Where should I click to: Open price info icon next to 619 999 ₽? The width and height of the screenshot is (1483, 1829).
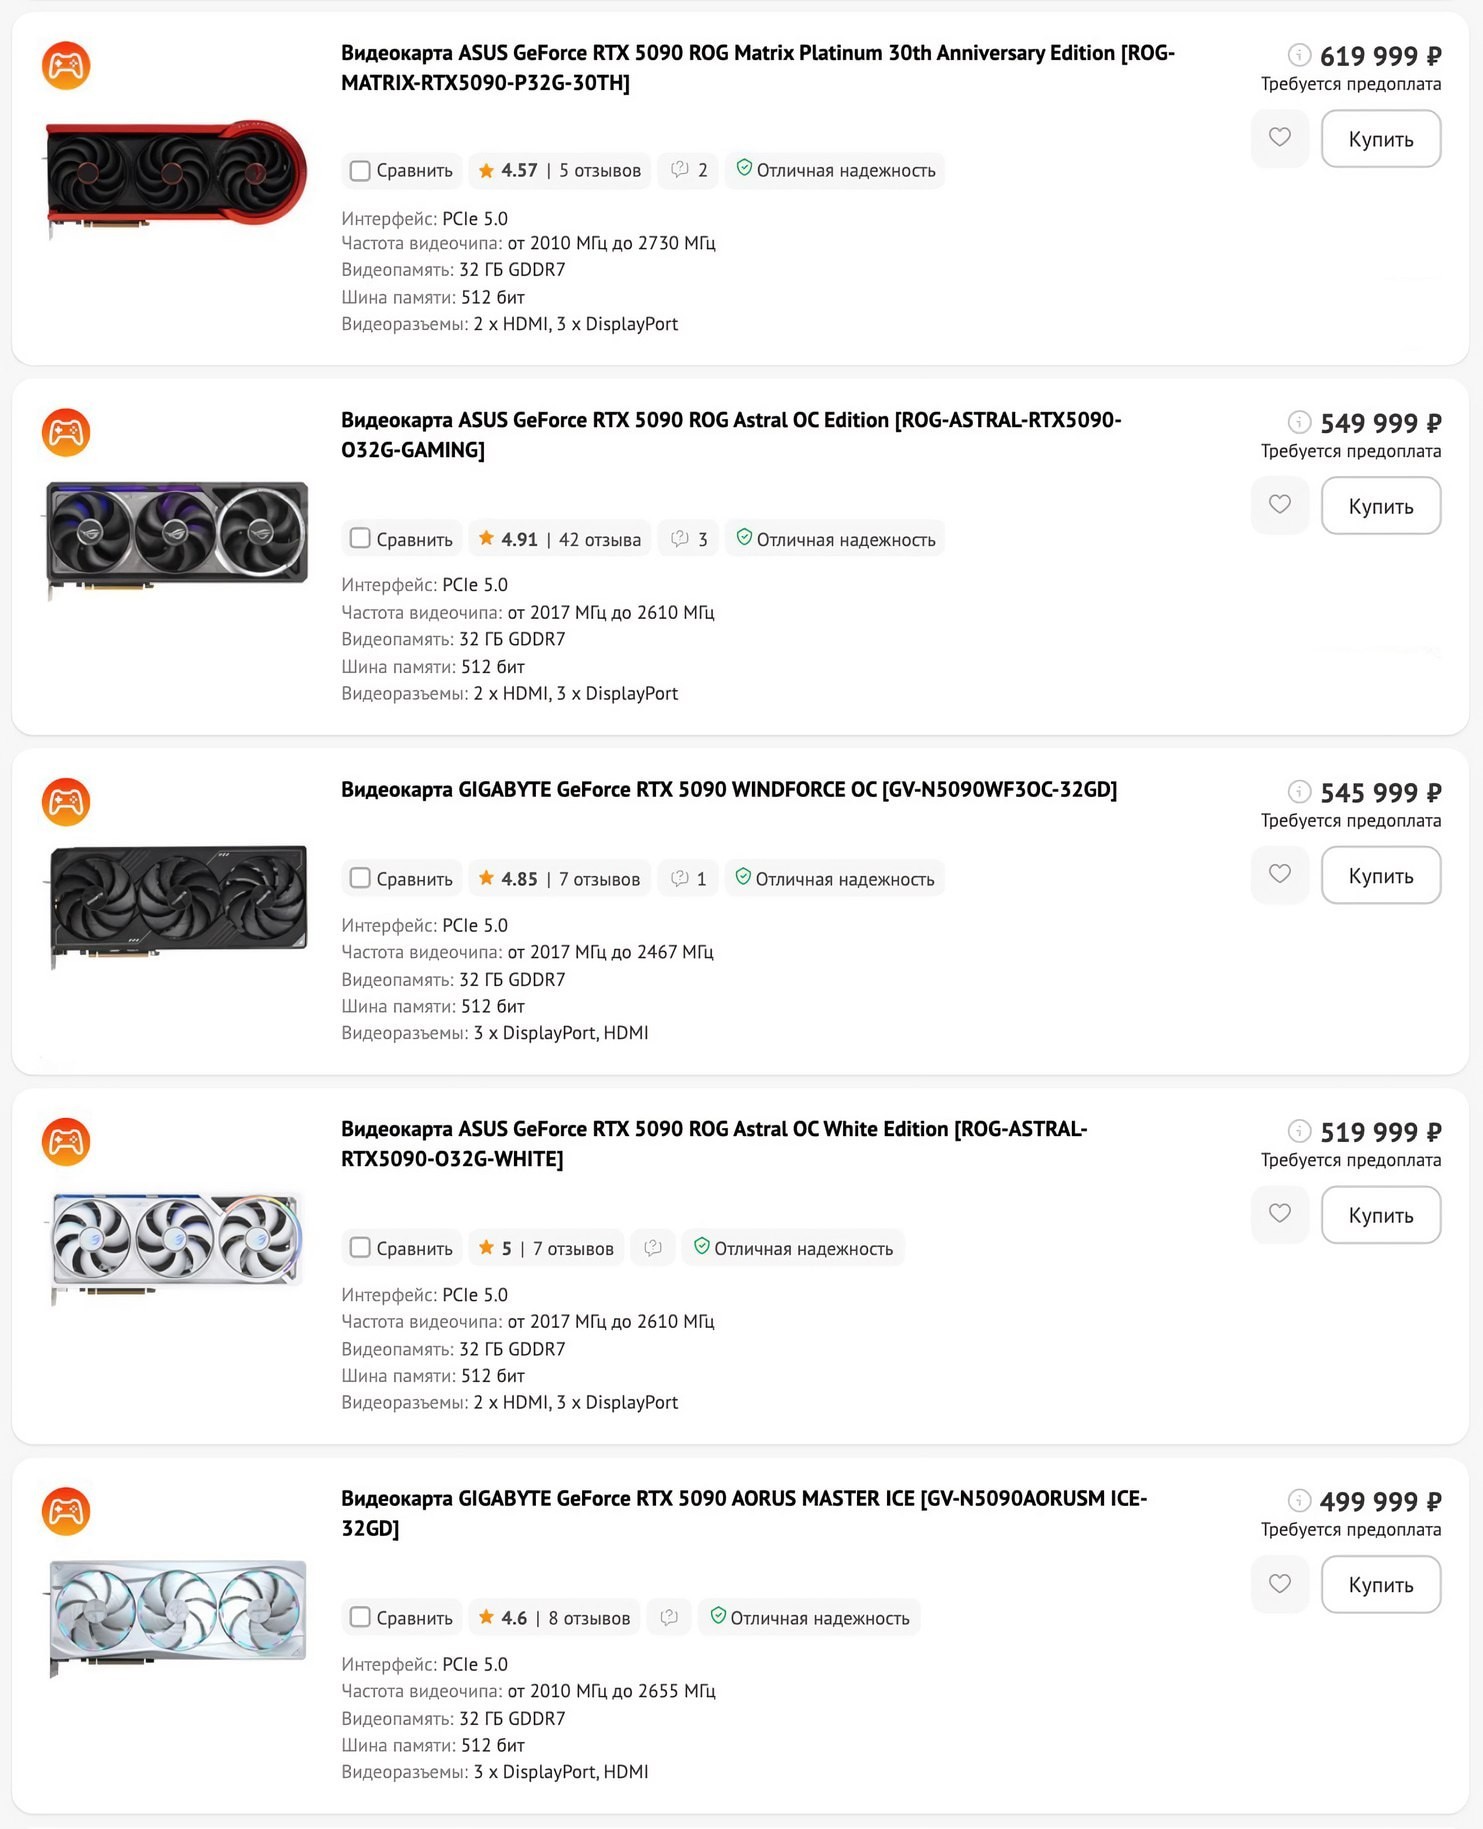(x=1299, y=55)
